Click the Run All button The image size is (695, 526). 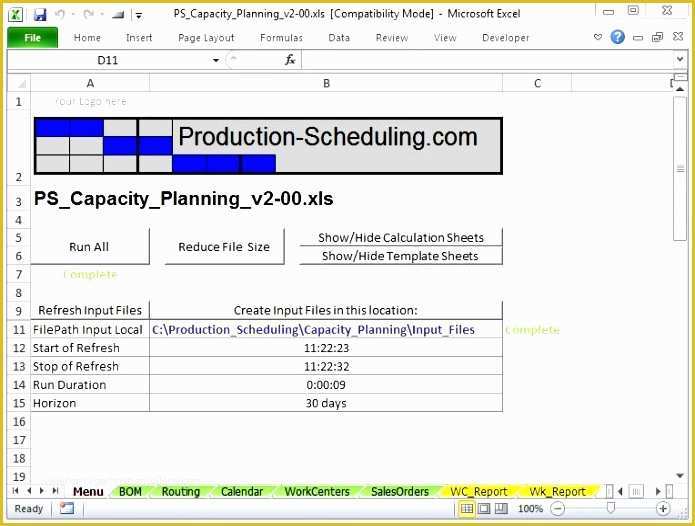pyautogui.click(x=90, y=247)
